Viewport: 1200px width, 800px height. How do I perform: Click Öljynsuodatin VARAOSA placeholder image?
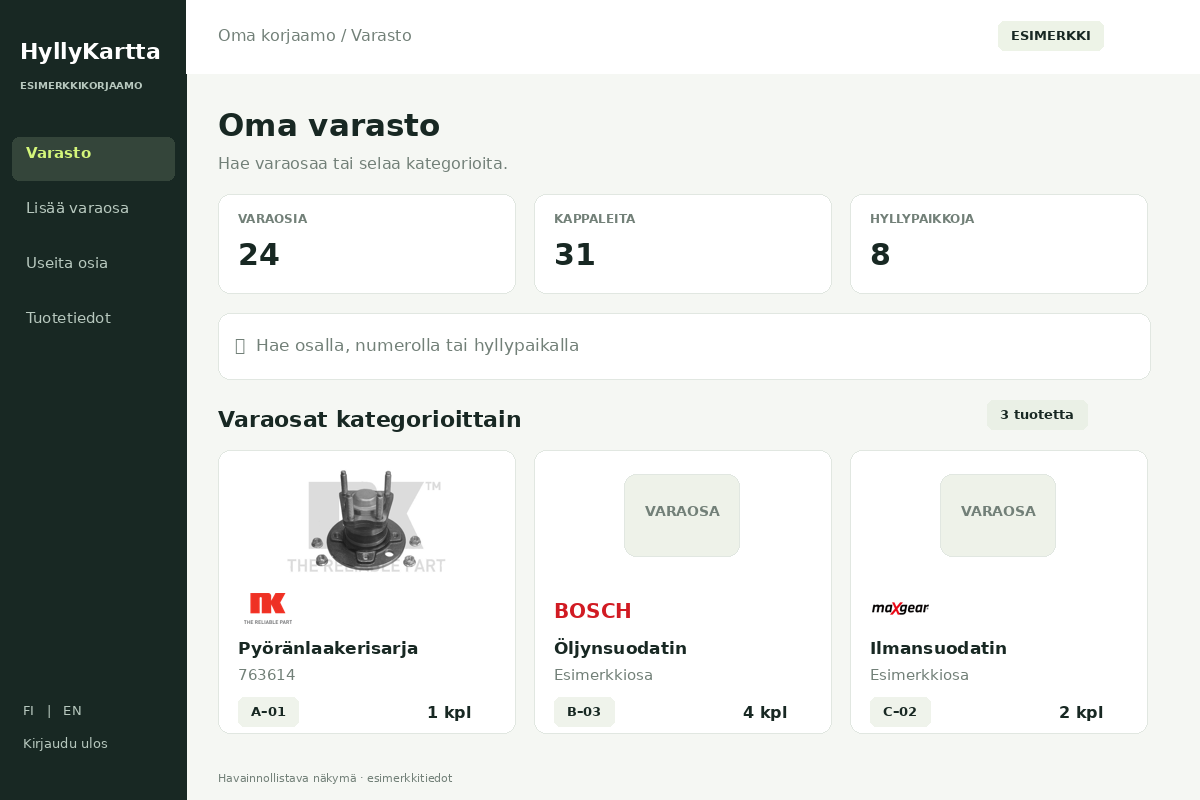coord(682,515)
